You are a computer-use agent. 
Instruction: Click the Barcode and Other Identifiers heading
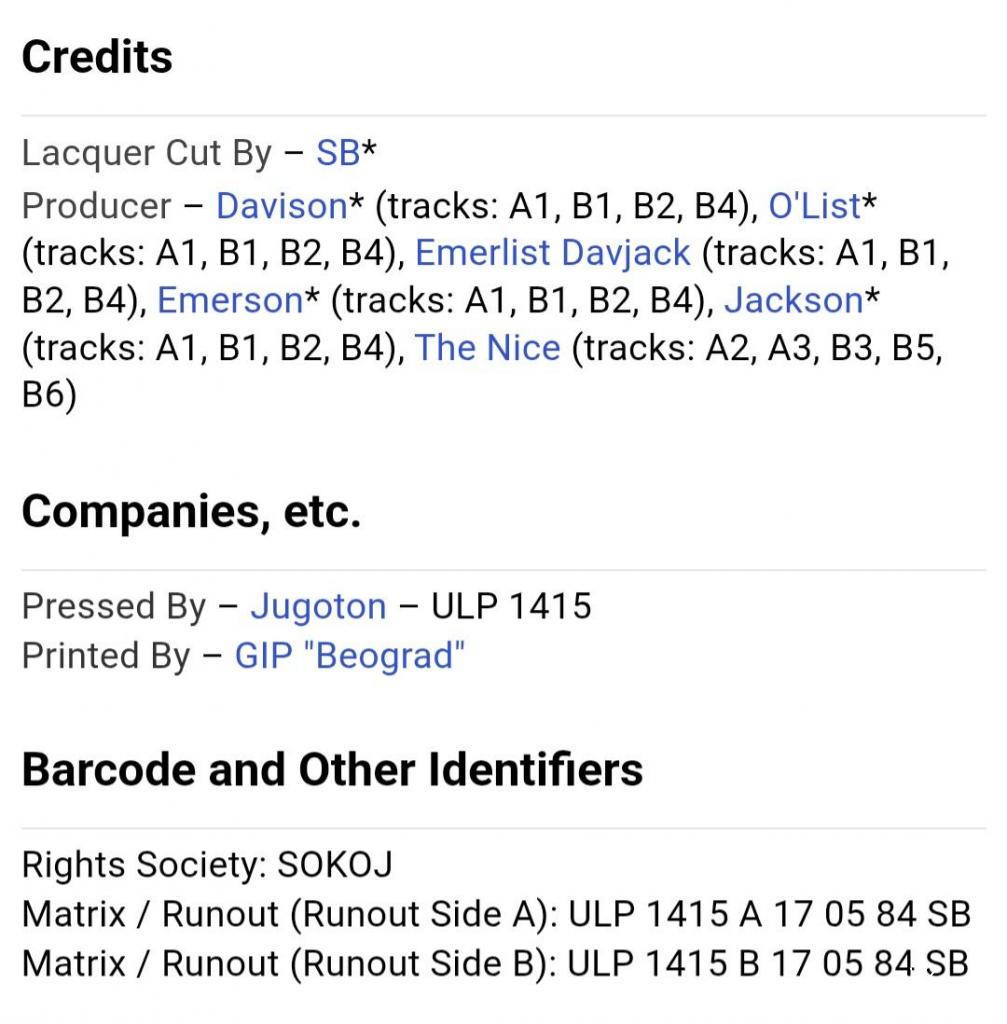pos(332,769)
